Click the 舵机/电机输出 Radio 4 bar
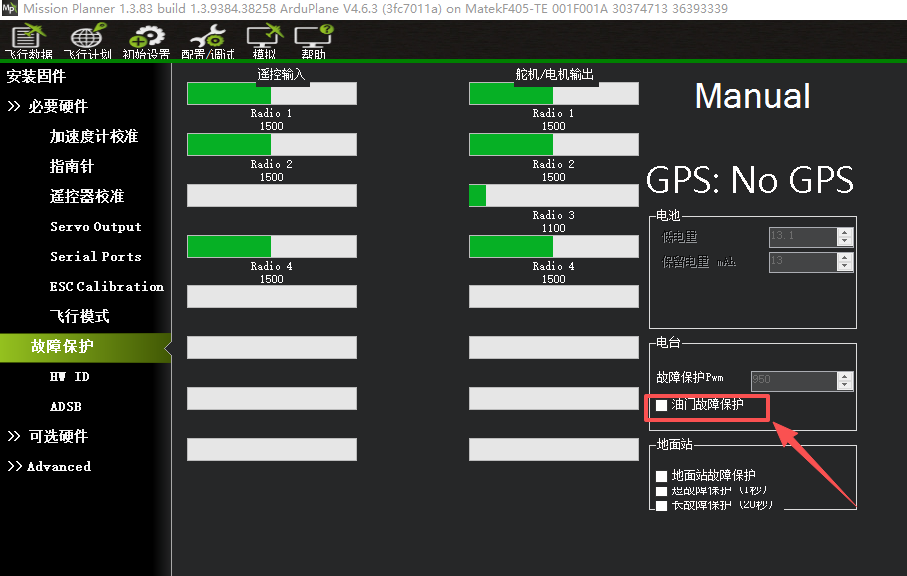 554,246
